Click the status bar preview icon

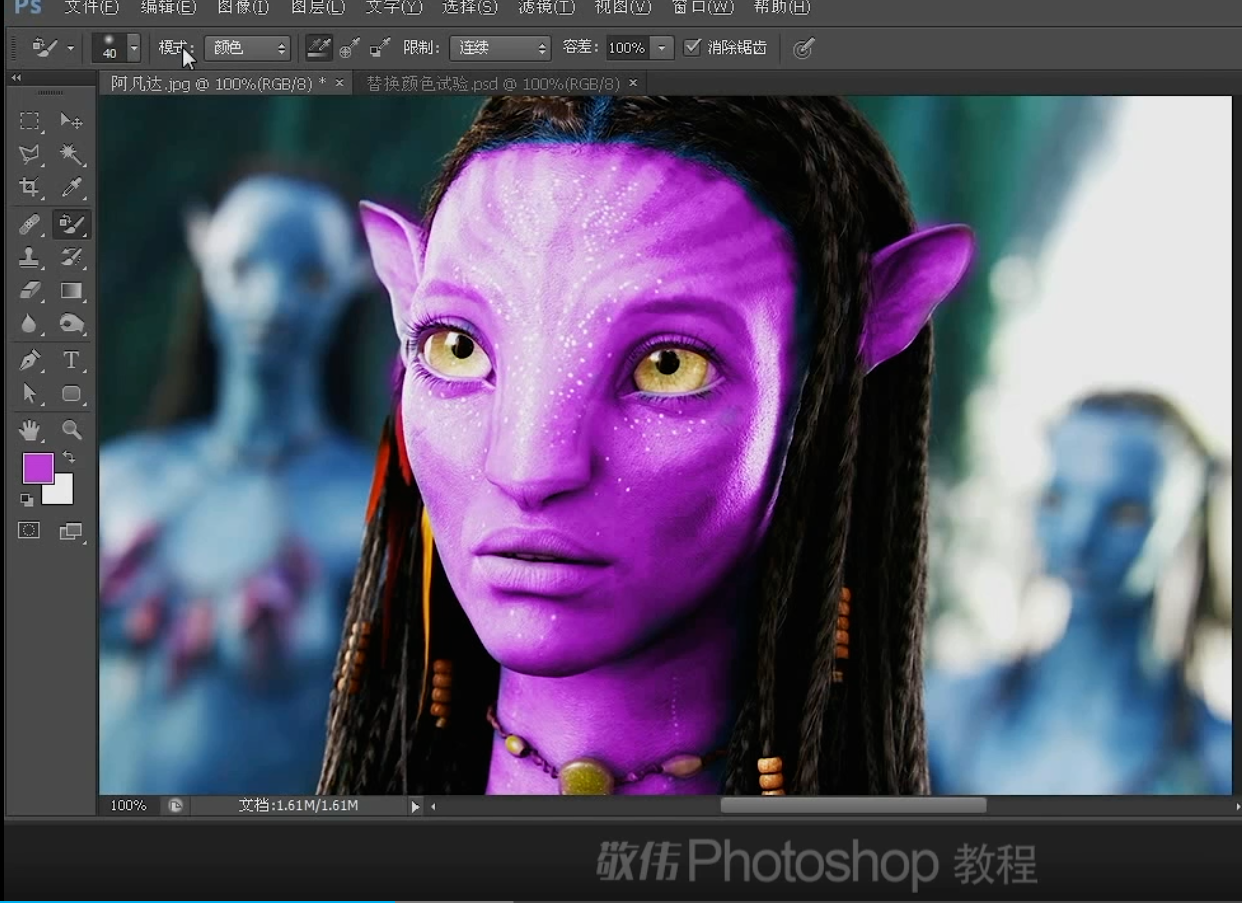click(x=176, y=806)
